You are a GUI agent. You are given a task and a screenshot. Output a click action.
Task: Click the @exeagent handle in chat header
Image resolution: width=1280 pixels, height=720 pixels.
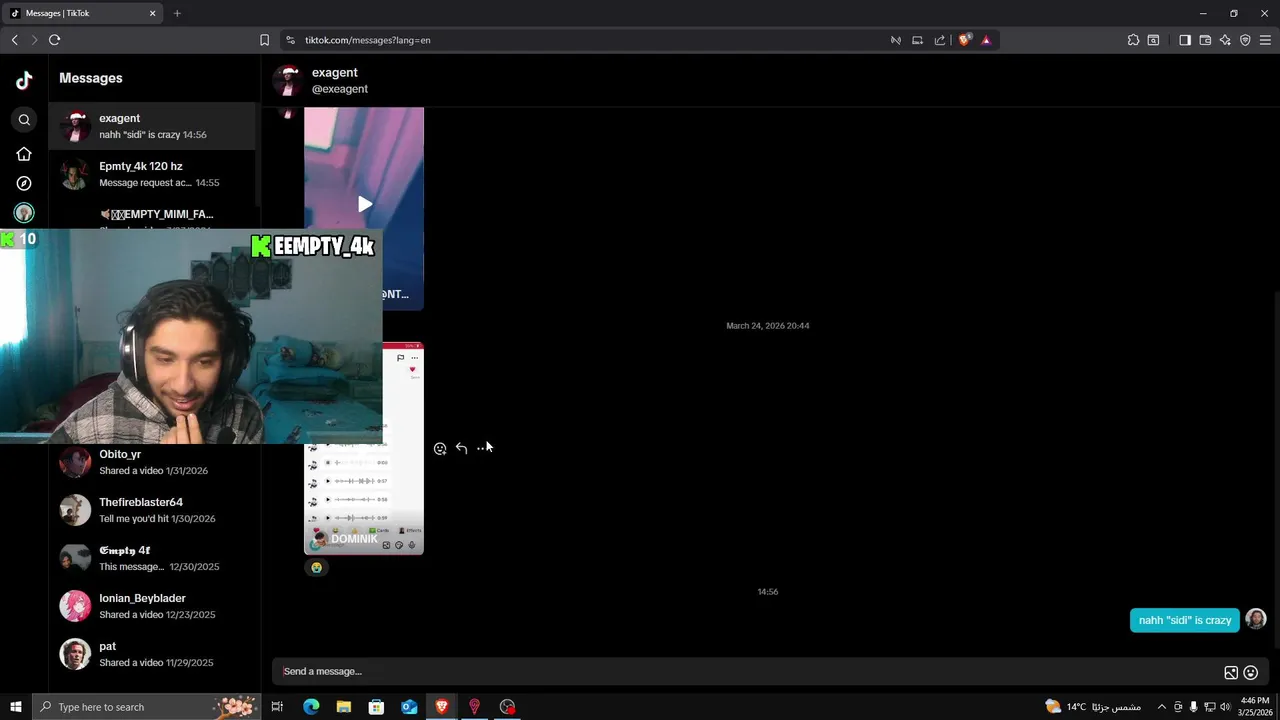click(339, 89)
